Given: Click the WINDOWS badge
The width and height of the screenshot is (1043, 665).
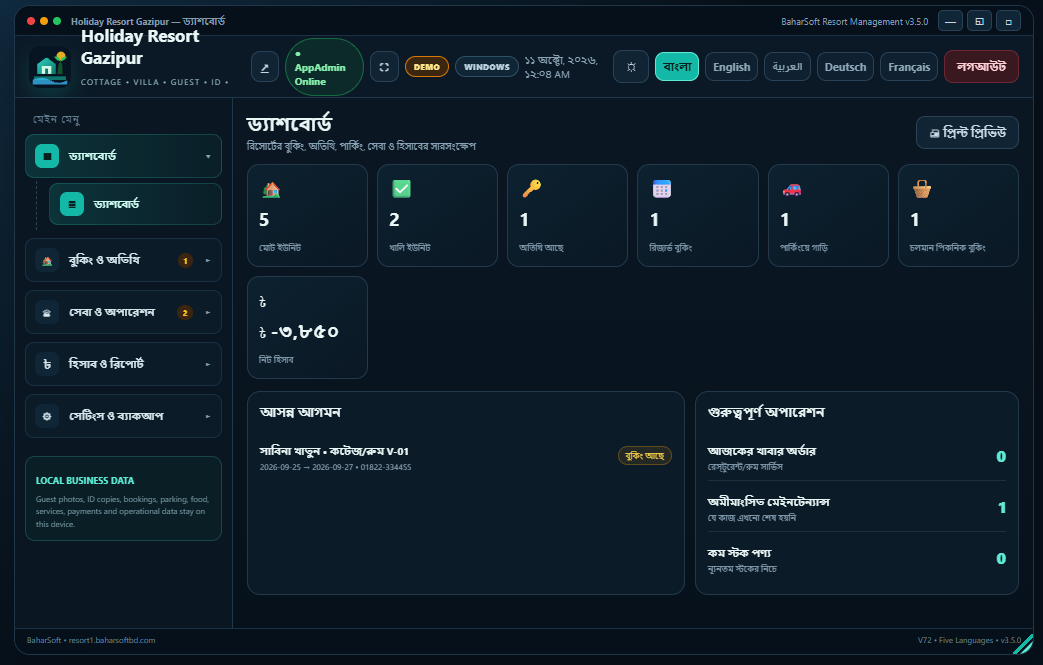Looking at the screenshot, I should (x=486, y=66).
